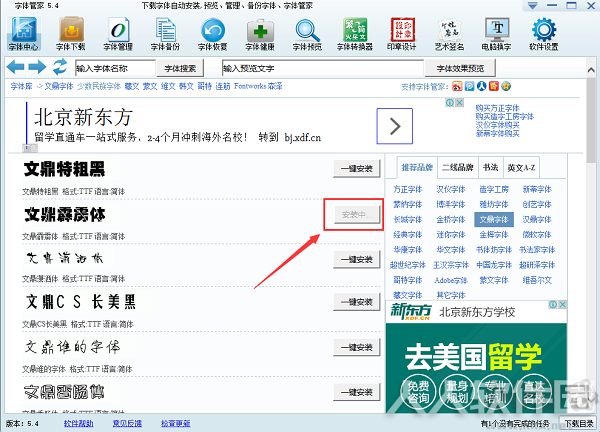Refresh page with circular arrows icon
This screenshot has height=432, width=600.
click(x=60, y=67)
